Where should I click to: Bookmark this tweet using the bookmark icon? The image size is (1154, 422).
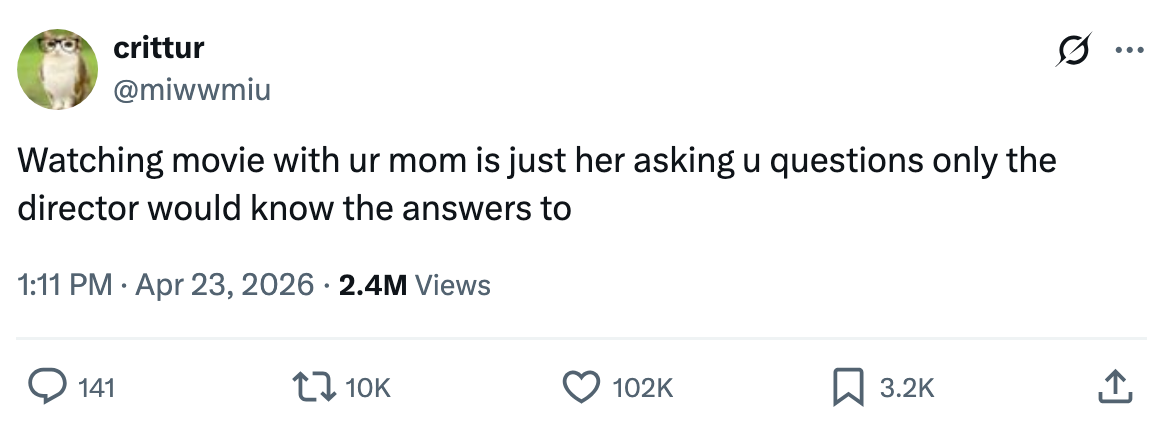tap(849, 387)
